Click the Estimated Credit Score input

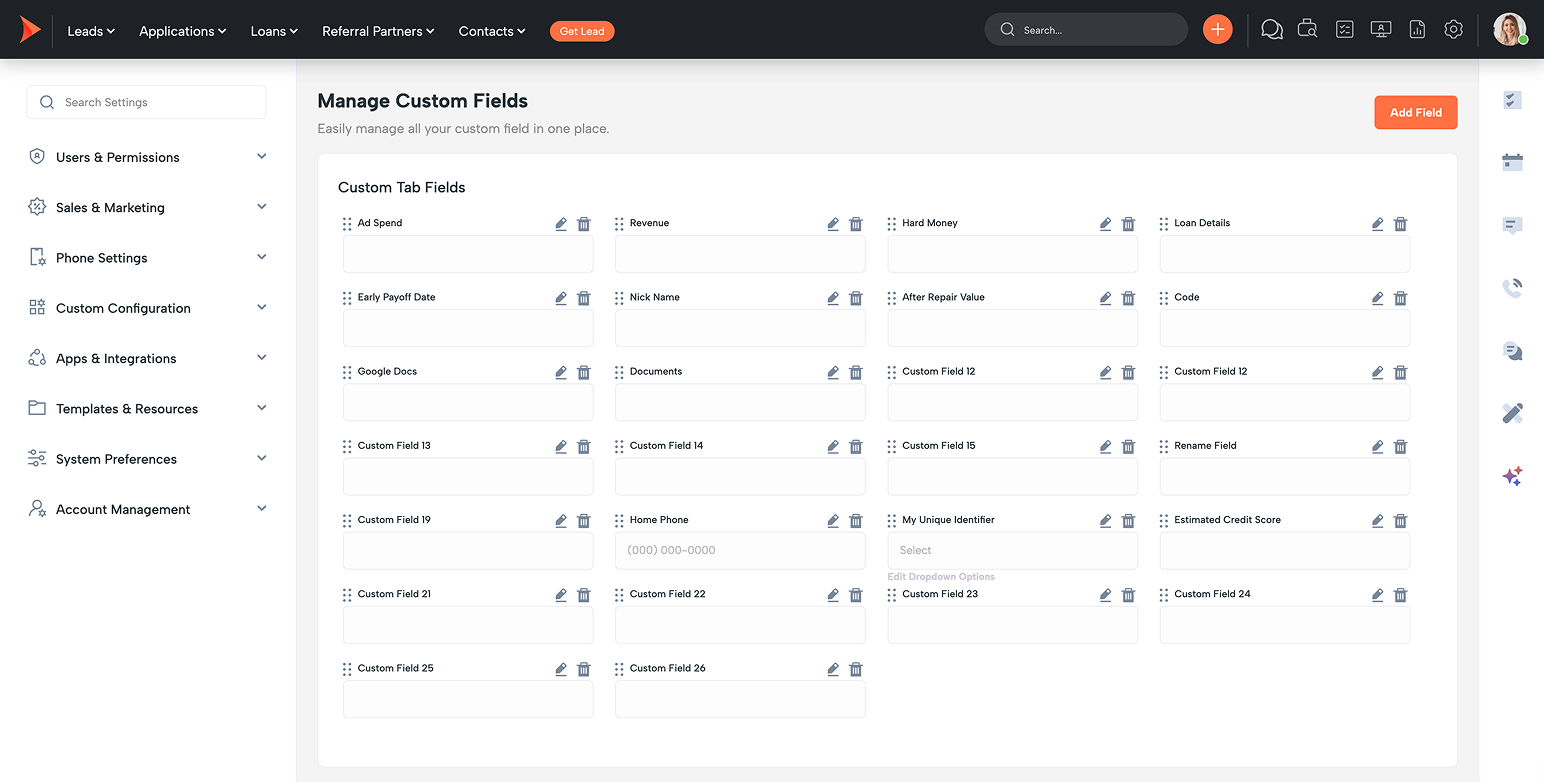(x=1285, y=551)
